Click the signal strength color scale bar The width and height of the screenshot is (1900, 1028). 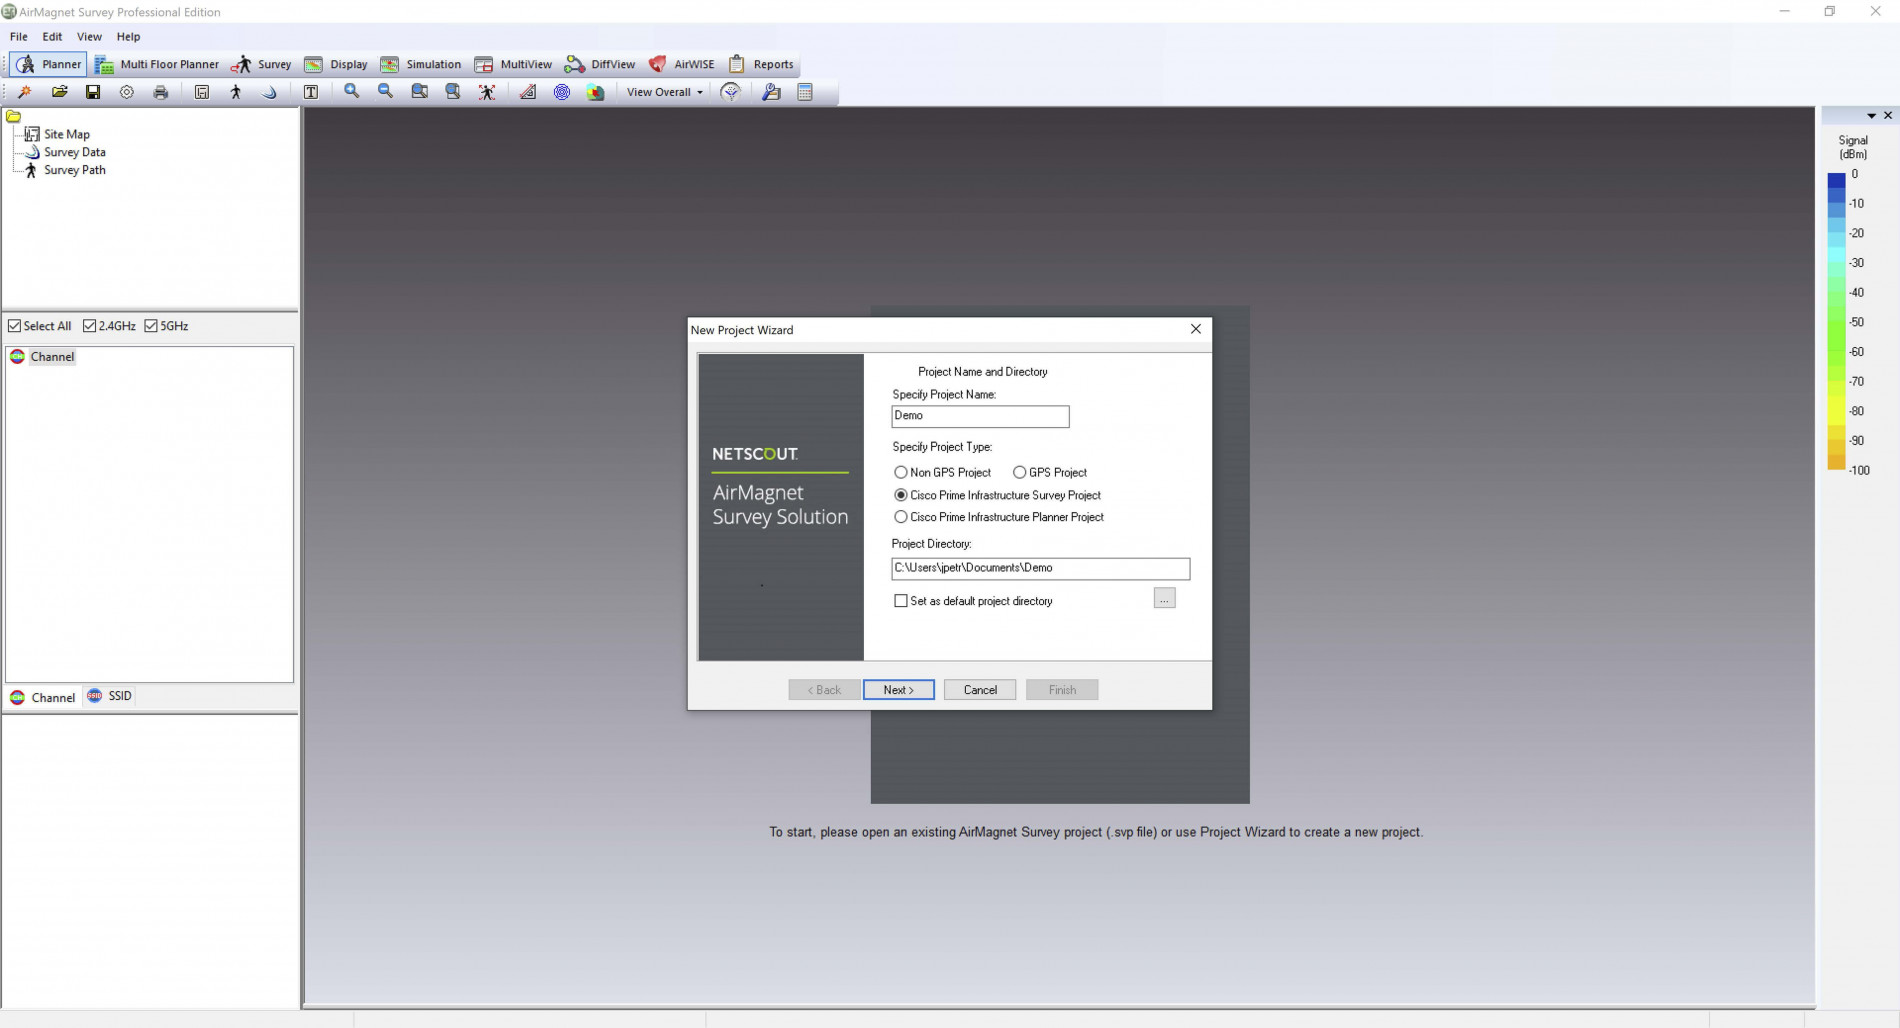click(1836, 321)
